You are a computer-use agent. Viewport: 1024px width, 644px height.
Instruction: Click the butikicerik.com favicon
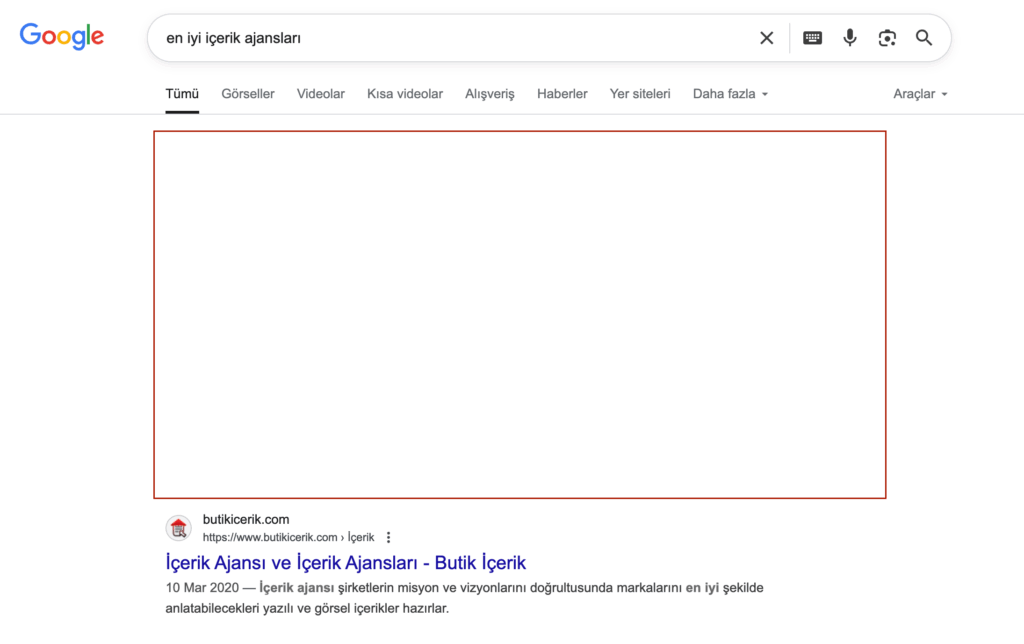(x=178, y=528)
